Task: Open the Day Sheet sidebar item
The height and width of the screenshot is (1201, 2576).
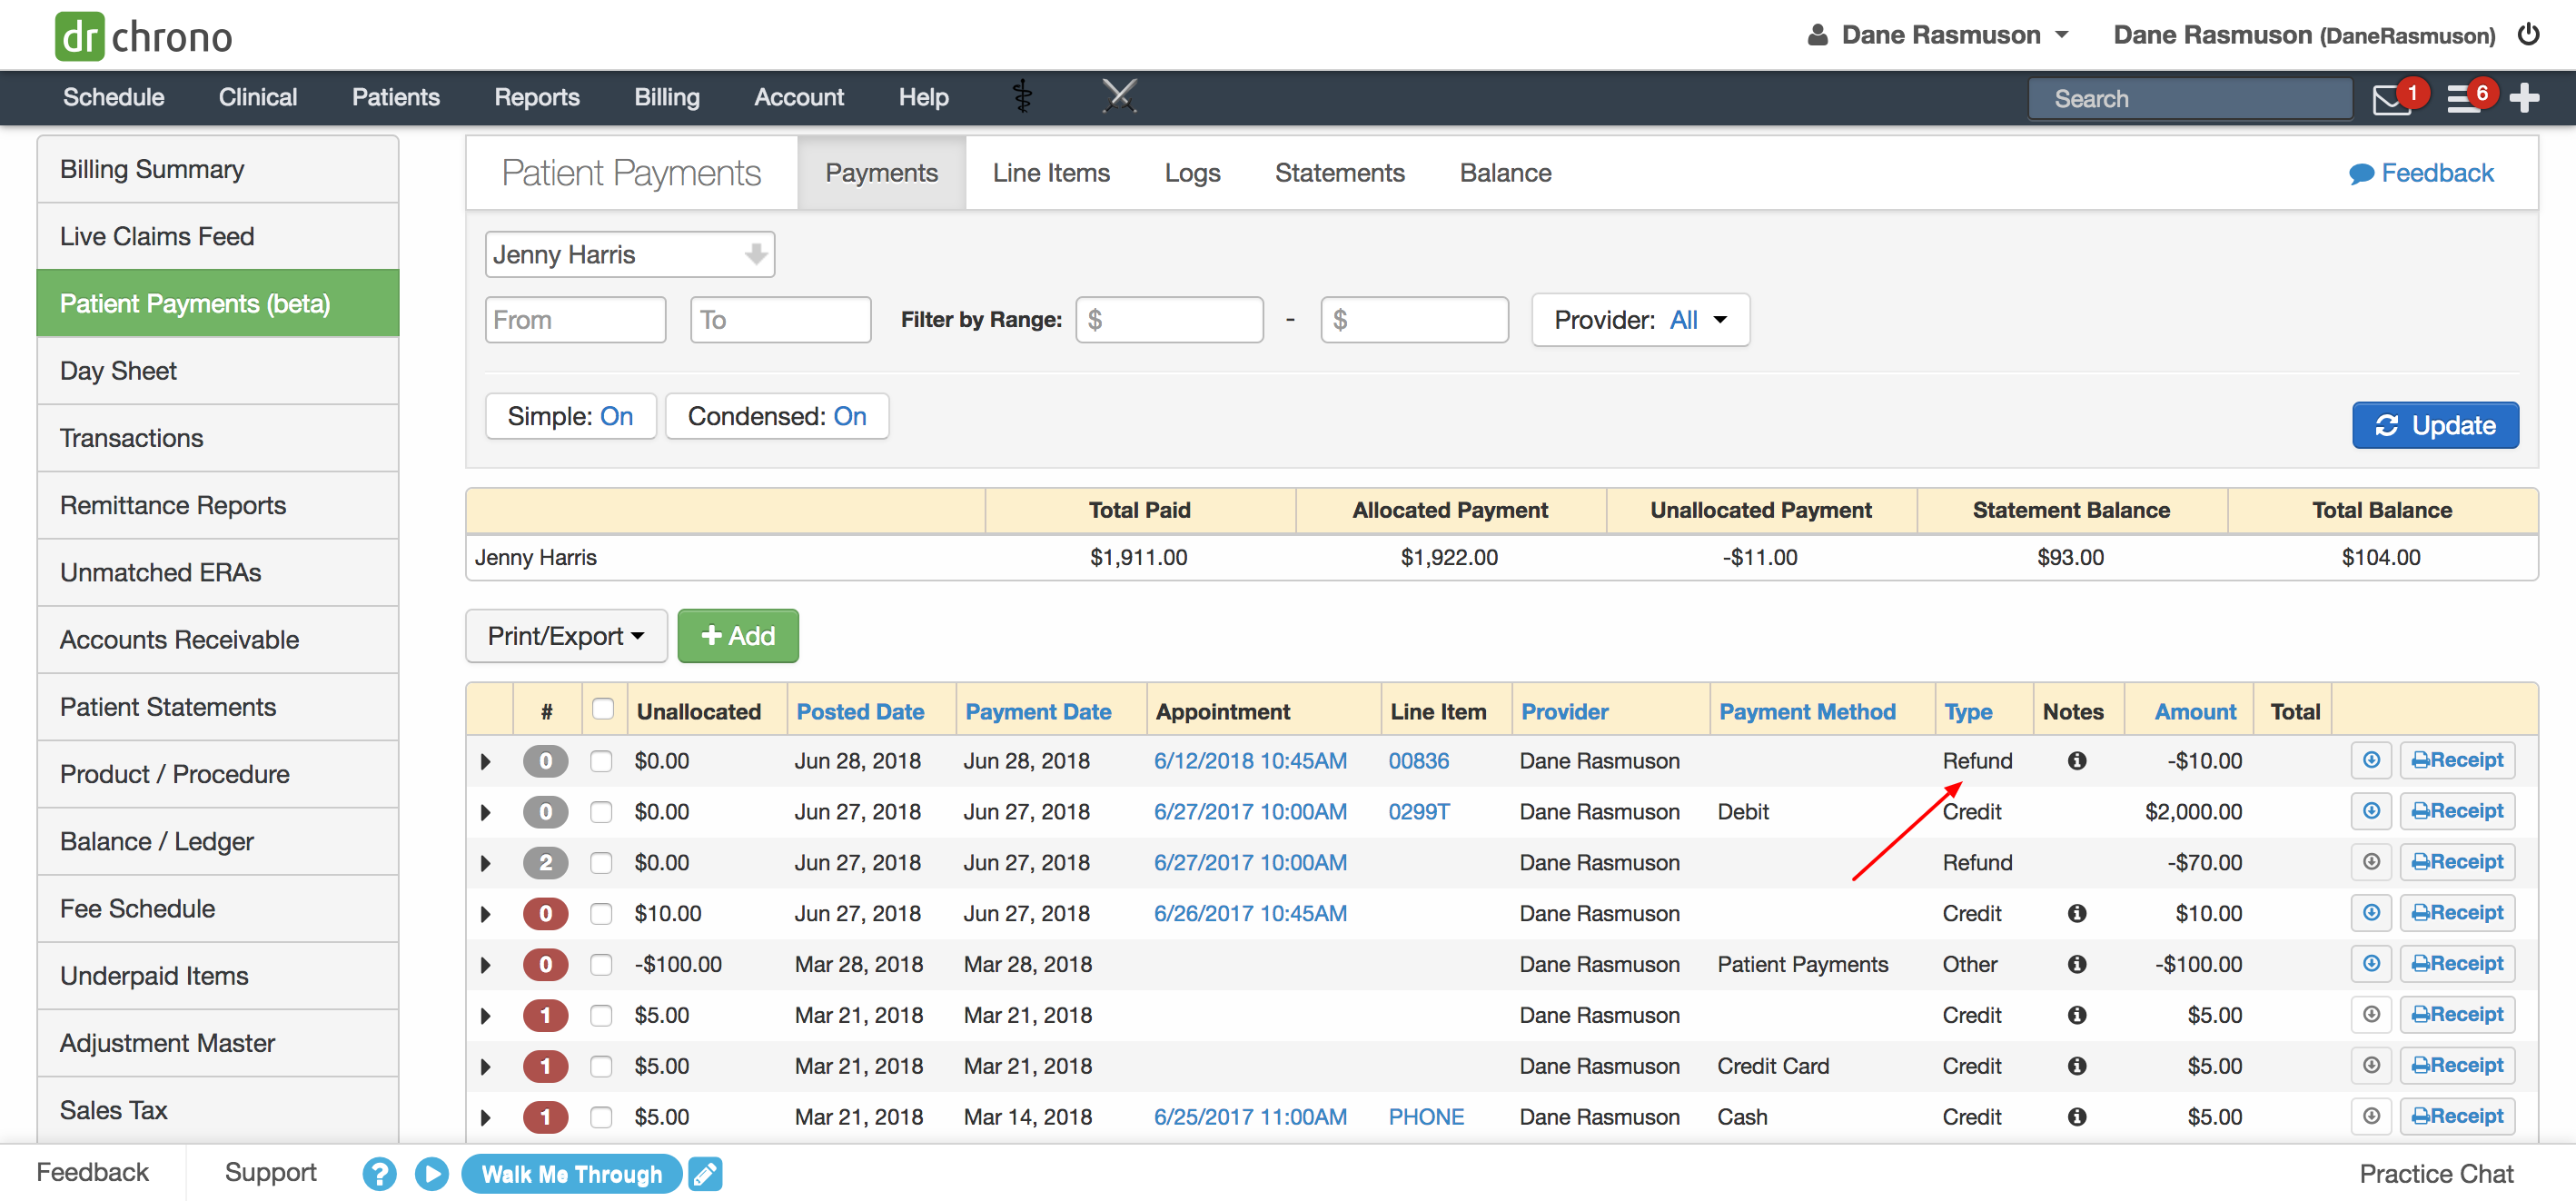Action: (x=218, y=371)
